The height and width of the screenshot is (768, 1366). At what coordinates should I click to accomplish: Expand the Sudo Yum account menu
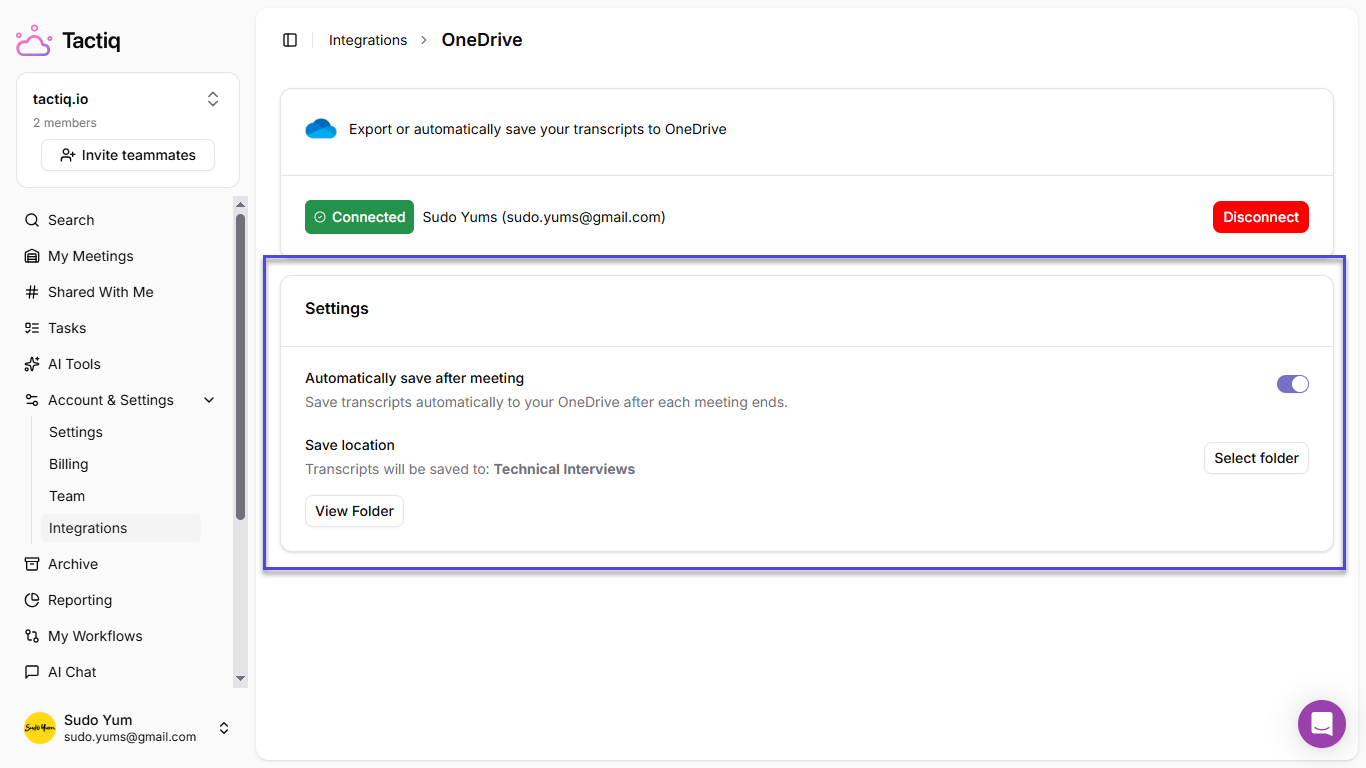click(x=224, y=727)
